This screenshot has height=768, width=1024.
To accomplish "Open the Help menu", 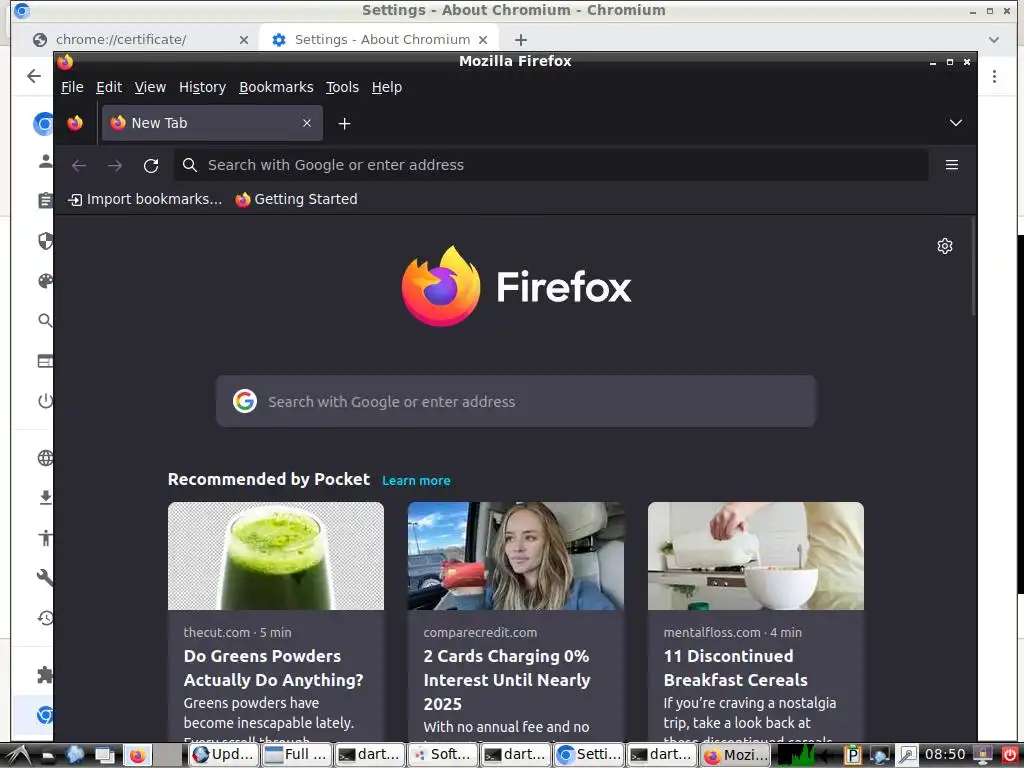I will pyautogui.click(x=387, y=87).
